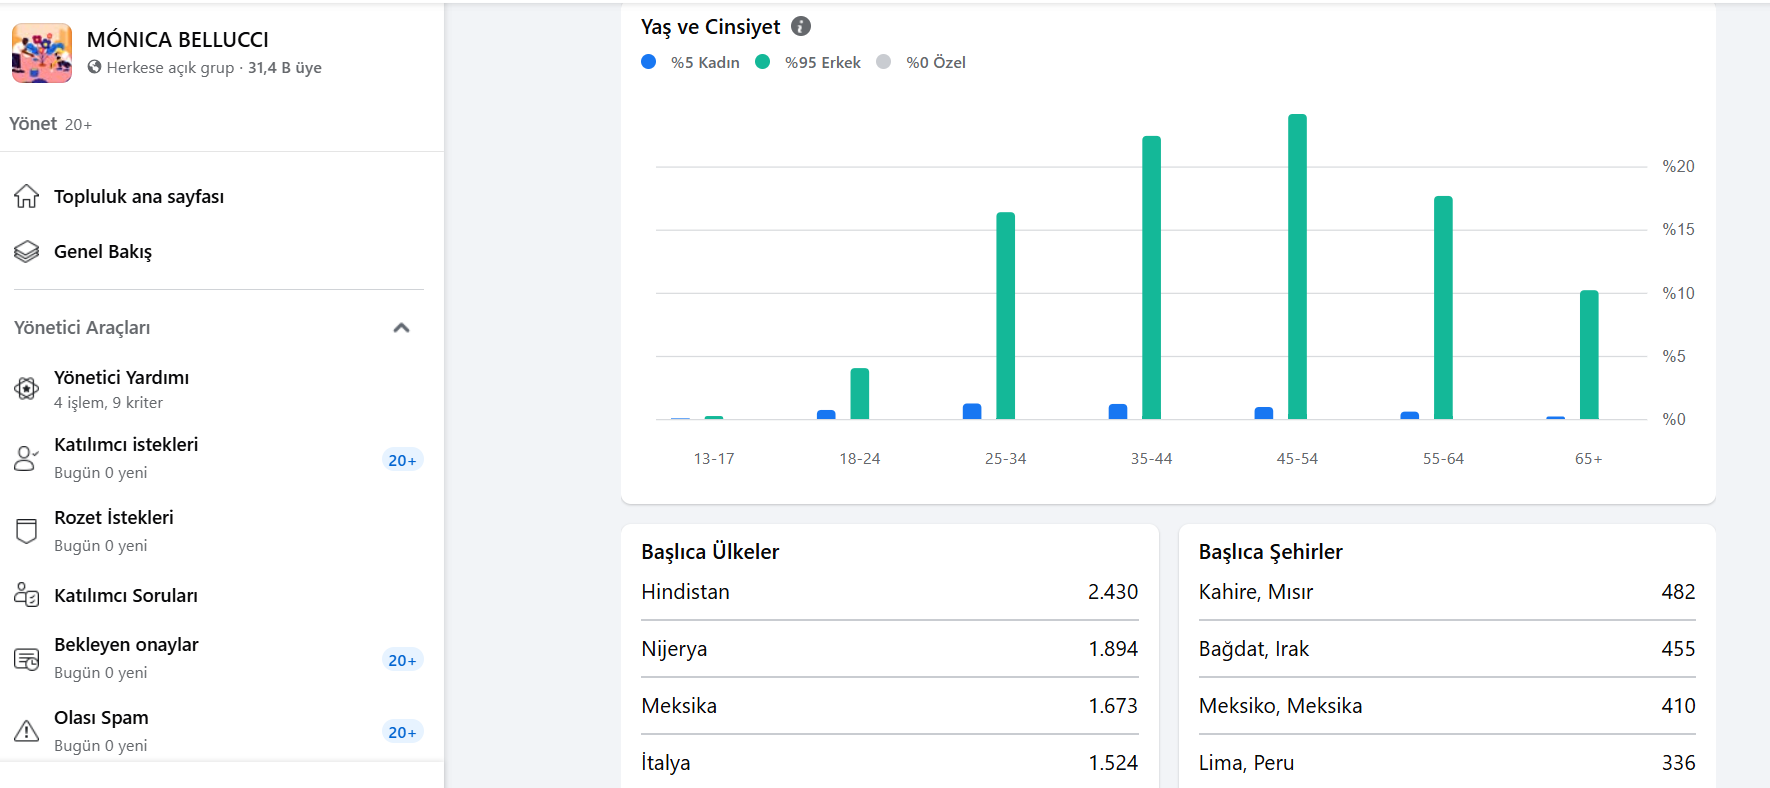Viewport: 1770px width, 788px height.
Task: Click the Bekleyen onaylar icon
Action: pyautogui.click(x=27, y=659)
